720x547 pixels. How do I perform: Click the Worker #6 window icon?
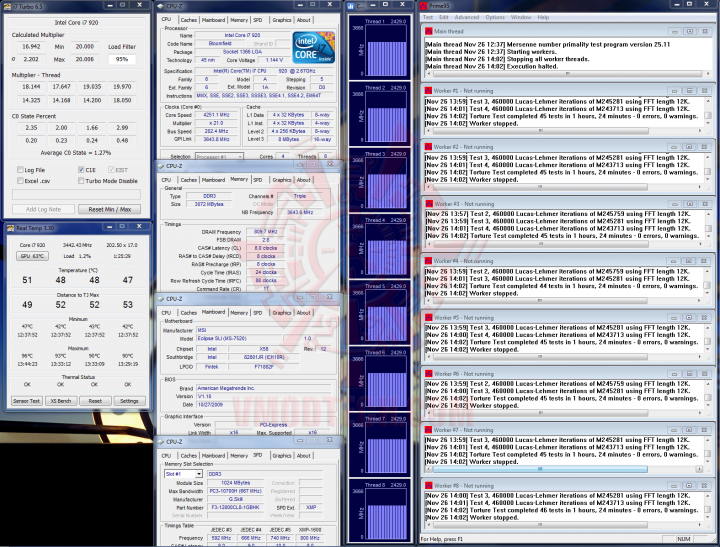click(428, 374)
